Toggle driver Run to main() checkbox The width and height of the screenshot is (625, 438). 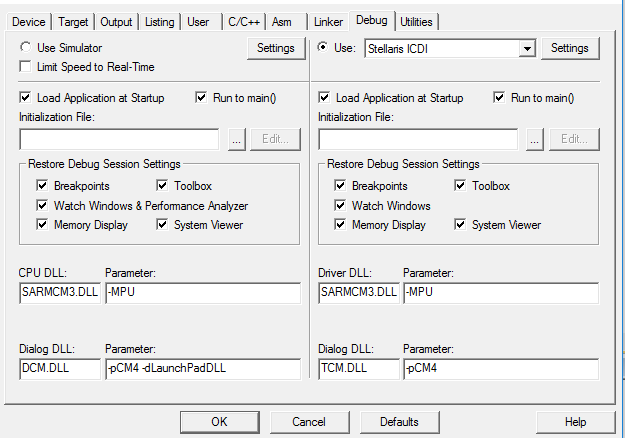tap(499, 98)
